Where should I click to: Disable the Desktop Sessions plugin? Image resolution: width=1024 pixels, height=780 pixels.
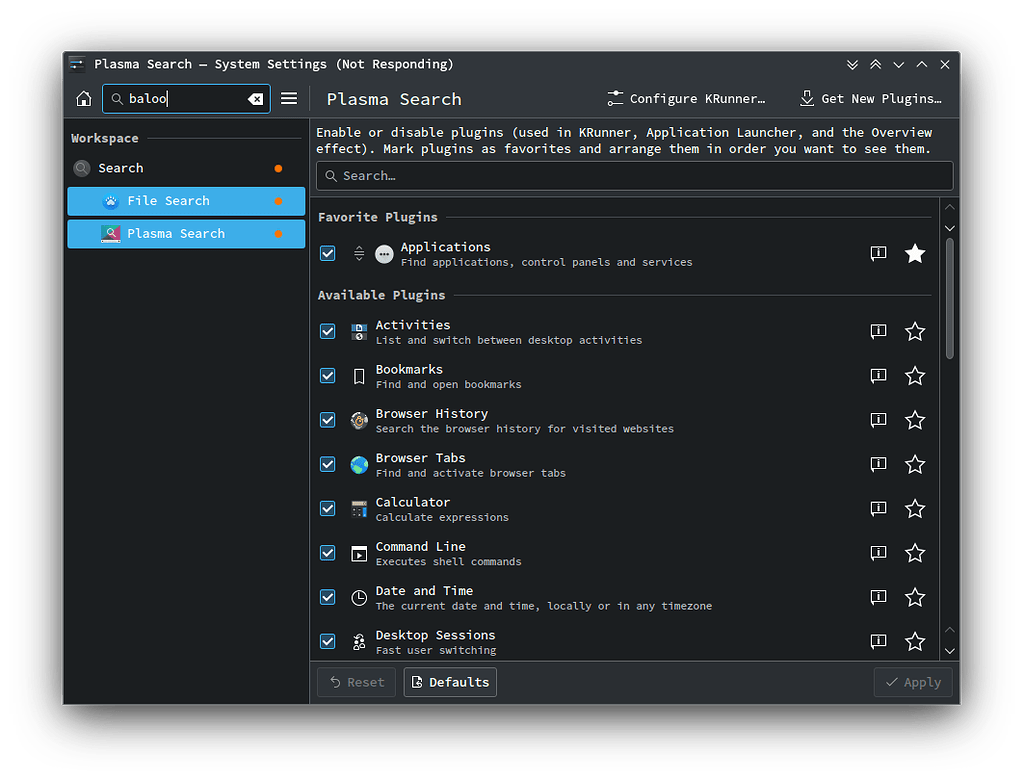(x=327, y=641)
